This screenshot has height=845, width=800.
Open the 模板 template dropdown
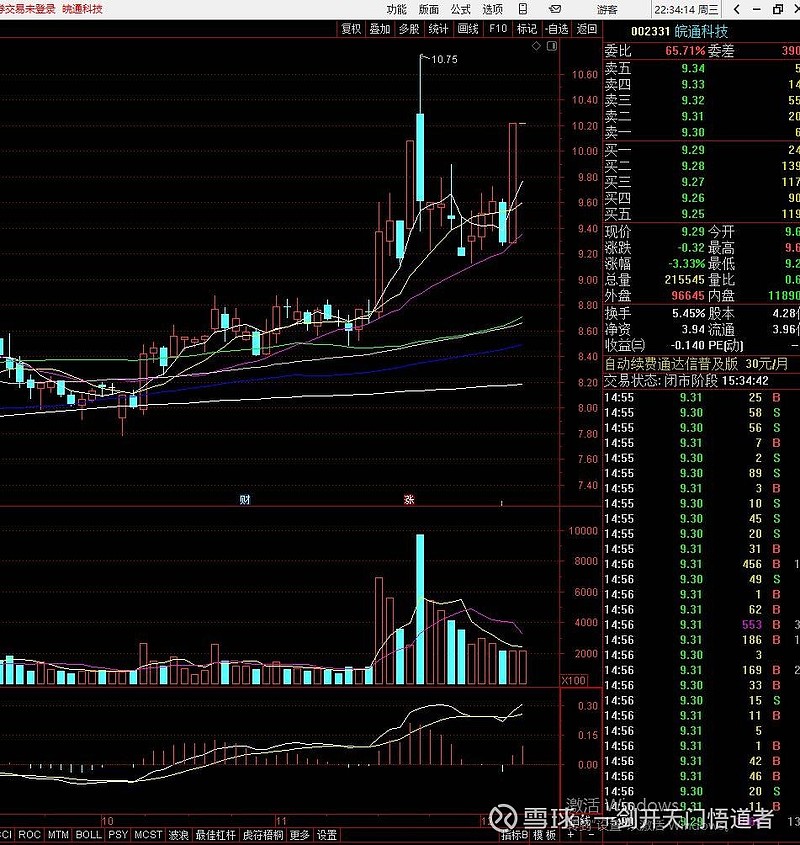coord(543,835)
